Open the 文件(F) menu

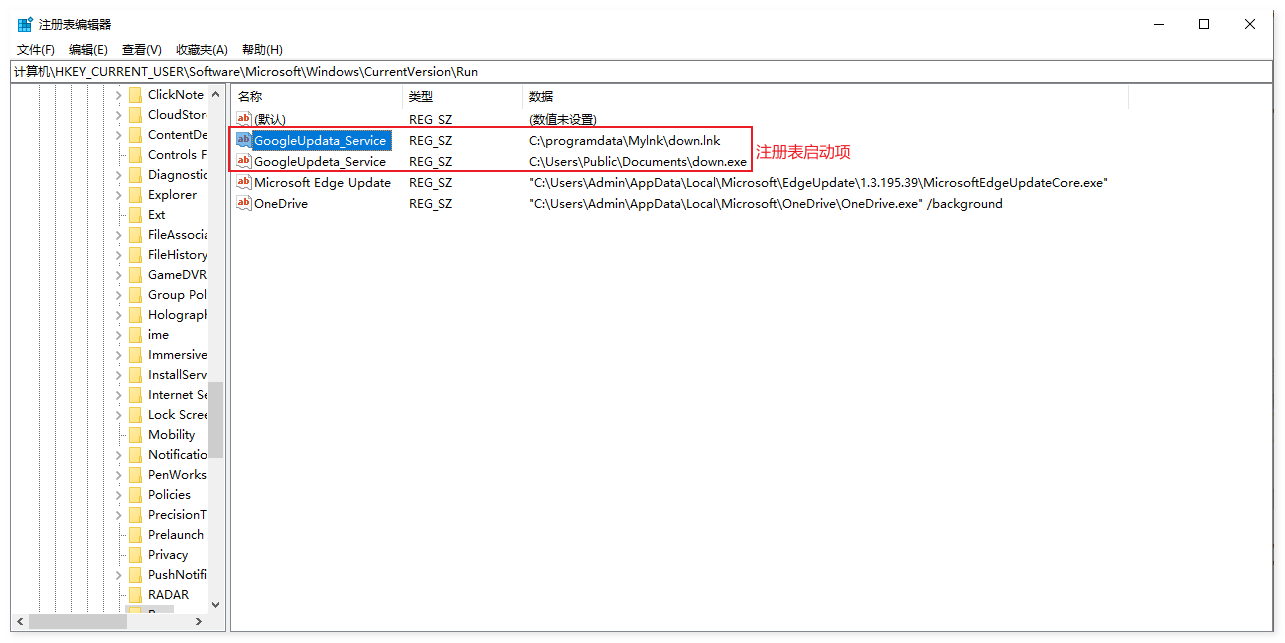(x=36, y=49)
